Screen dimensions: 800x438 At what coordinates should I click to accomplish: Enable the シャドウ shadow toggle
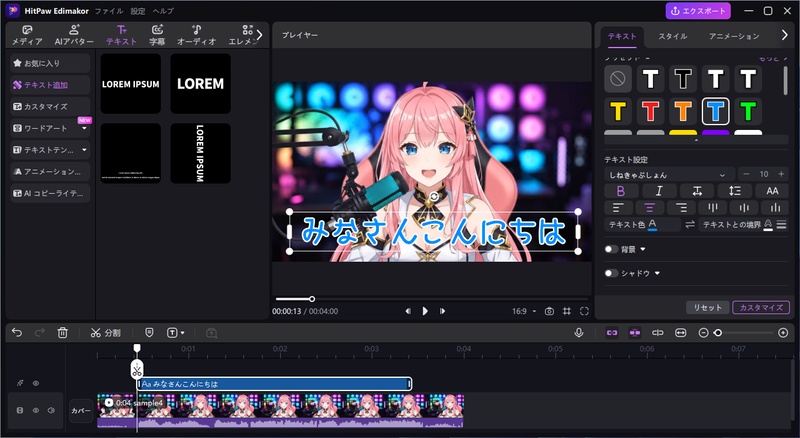click(611, 273)
